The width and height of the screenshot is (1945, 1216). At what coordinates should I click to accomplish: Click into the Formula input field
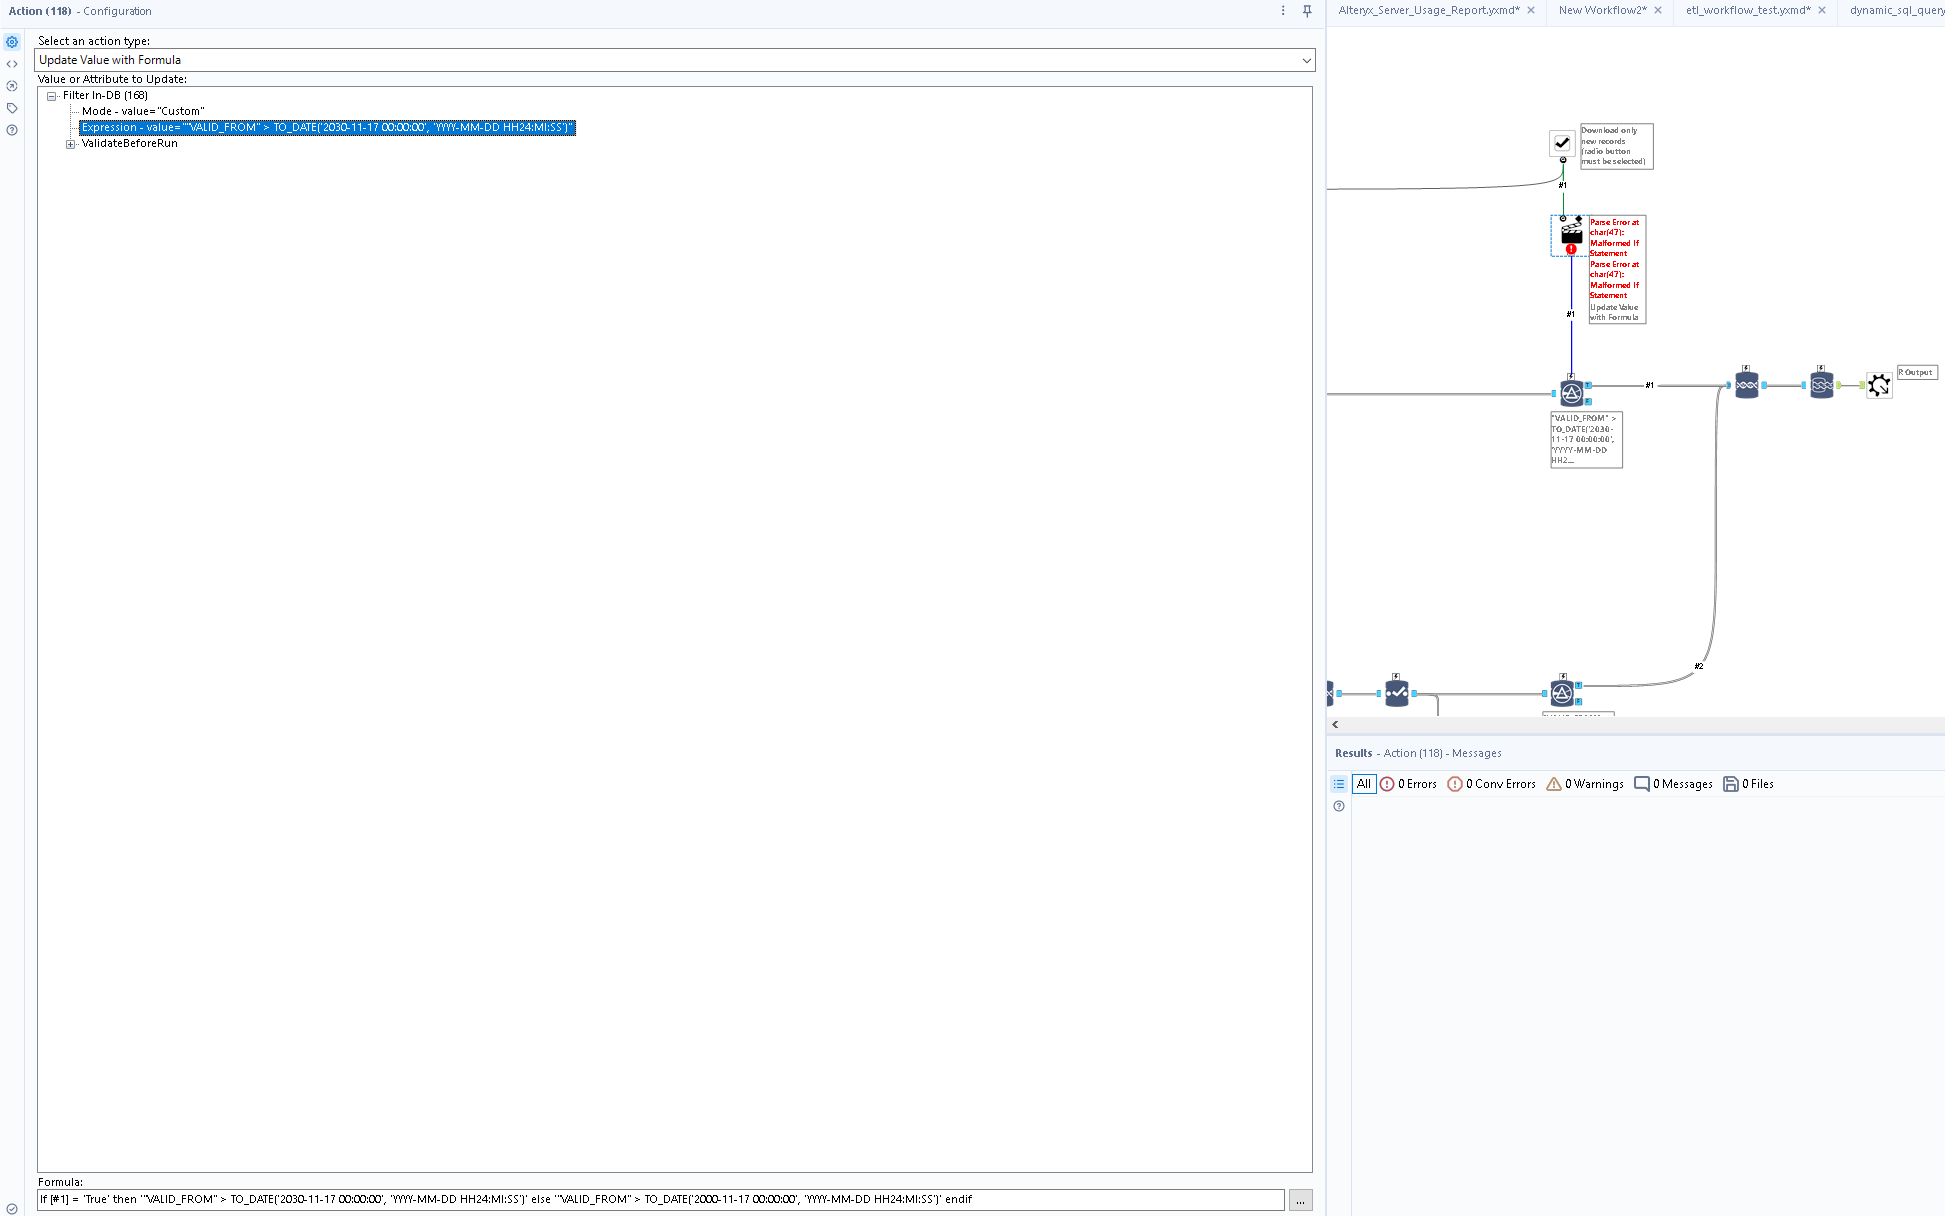click(x=661, y=1200)
